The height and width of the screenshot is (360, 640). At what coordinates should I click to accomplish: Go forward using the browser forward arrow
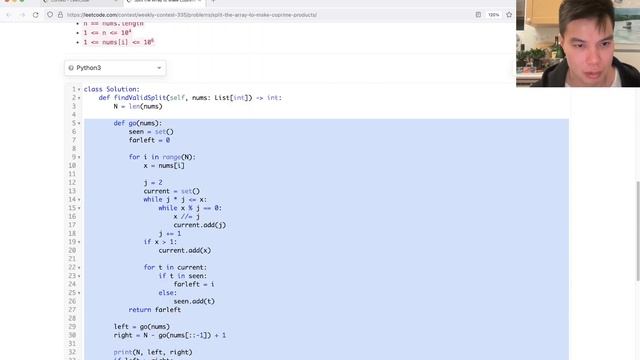pyautogui.click(x=22, y=15)
